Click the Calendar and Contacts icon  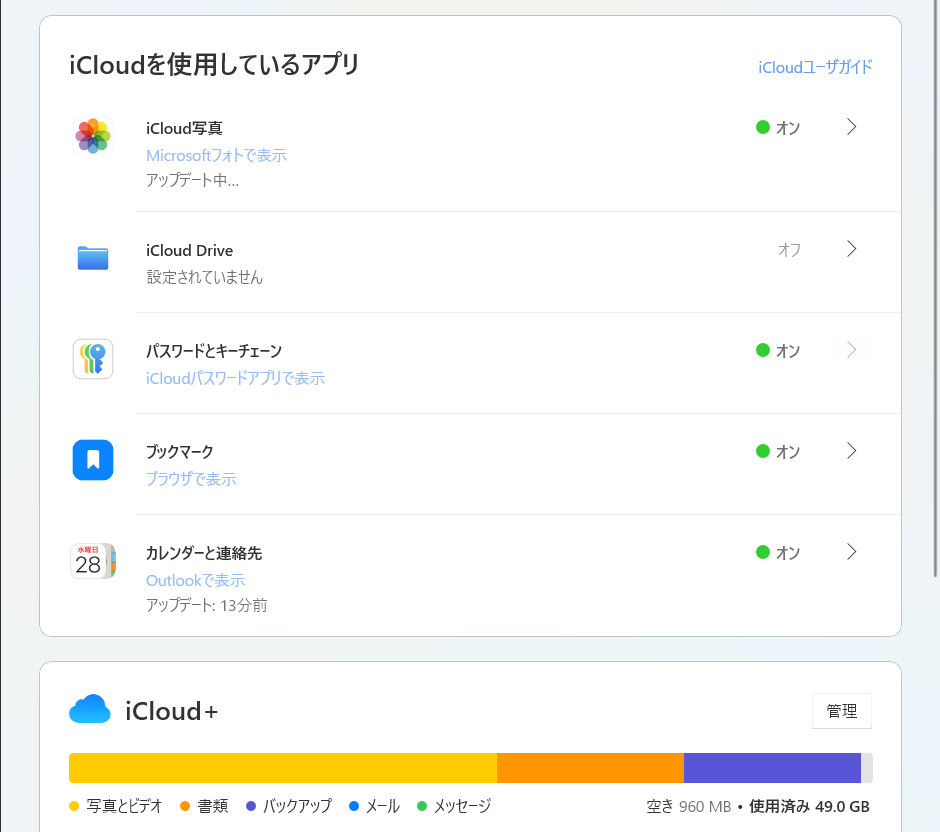[x=93, y=562]
